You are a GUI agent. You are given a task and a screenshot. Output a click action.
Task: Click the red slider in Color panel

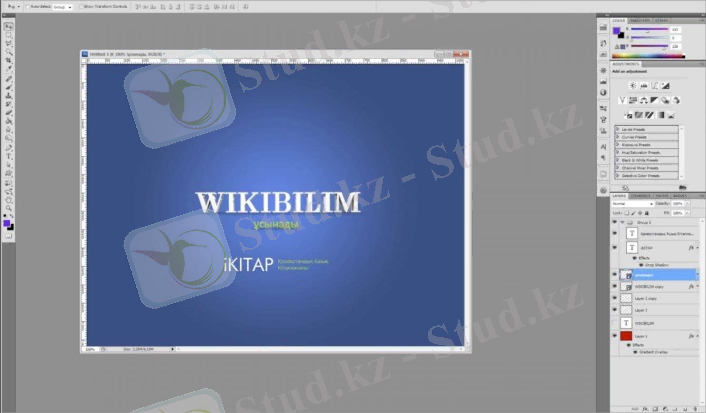point(650,29)
